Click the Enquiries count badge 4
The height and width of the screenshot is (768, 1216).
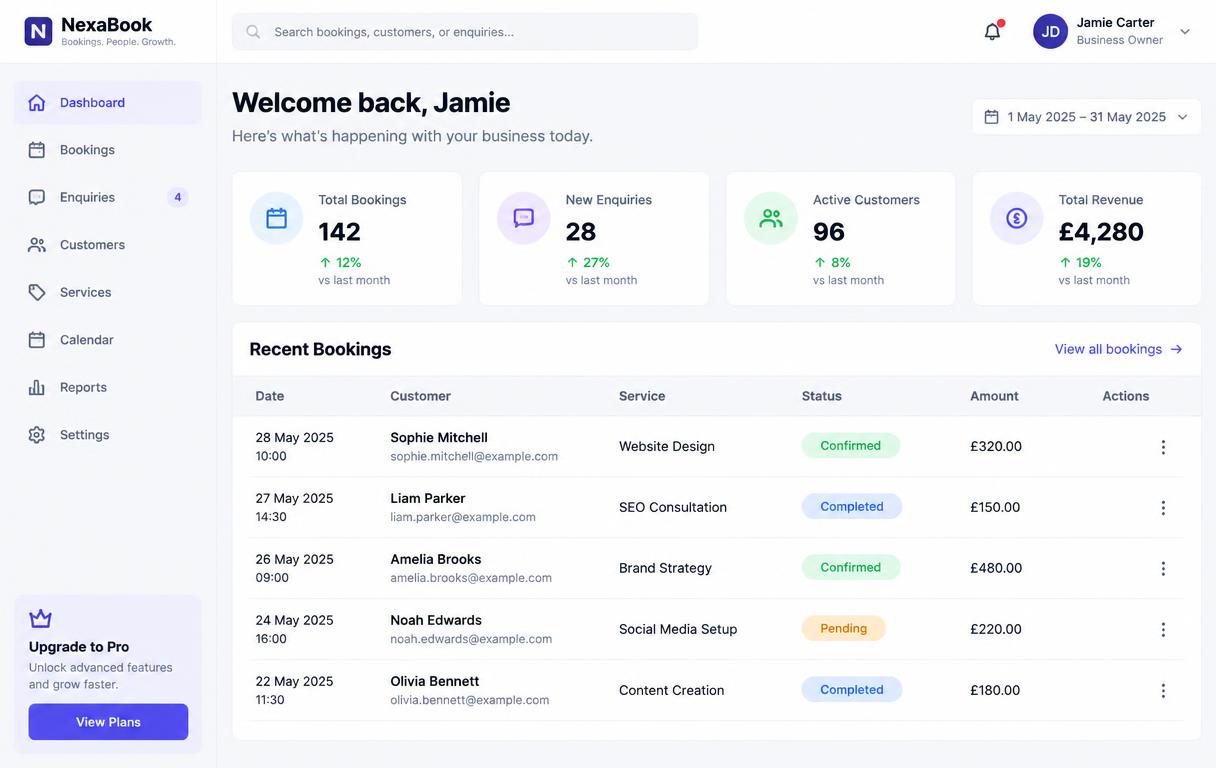click(x=178, y=197)
